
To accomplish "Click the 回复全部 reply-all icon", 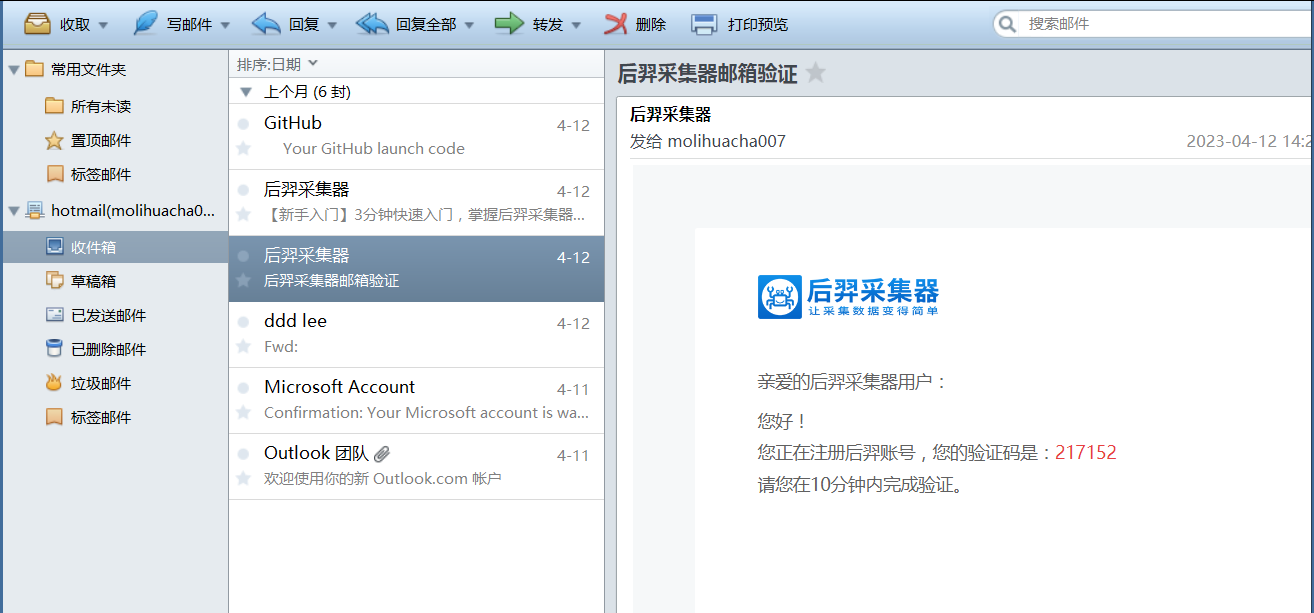I will 372,23.
